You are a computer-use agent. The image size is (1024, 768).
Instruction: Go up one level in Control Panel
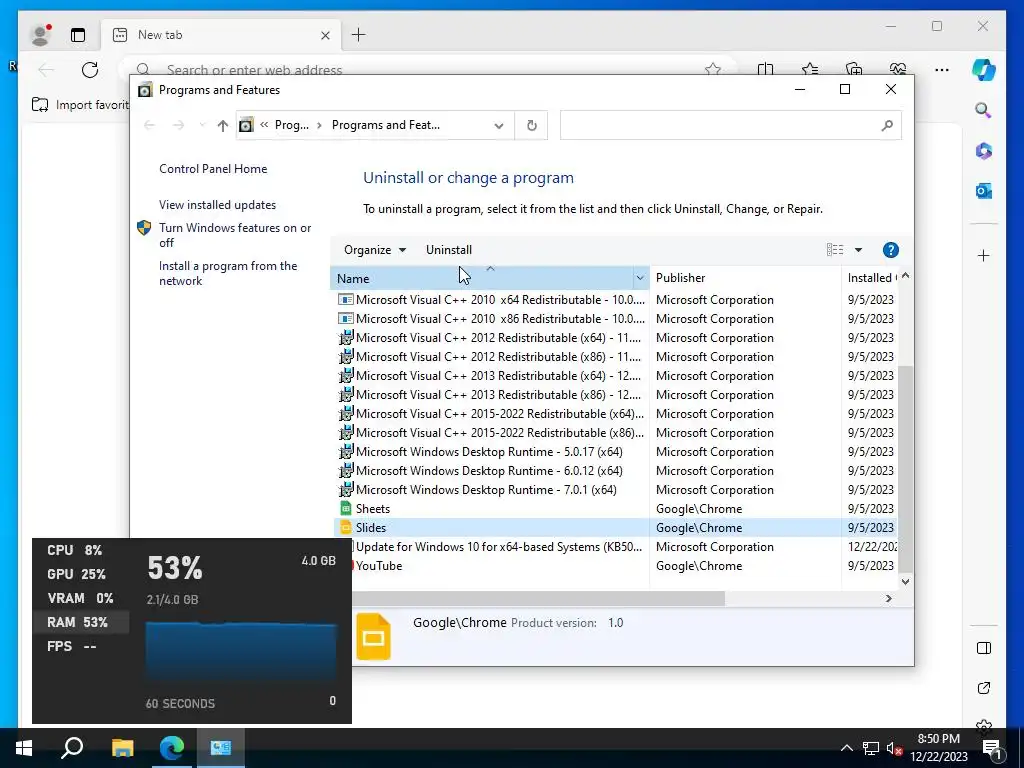pos(223,125)
